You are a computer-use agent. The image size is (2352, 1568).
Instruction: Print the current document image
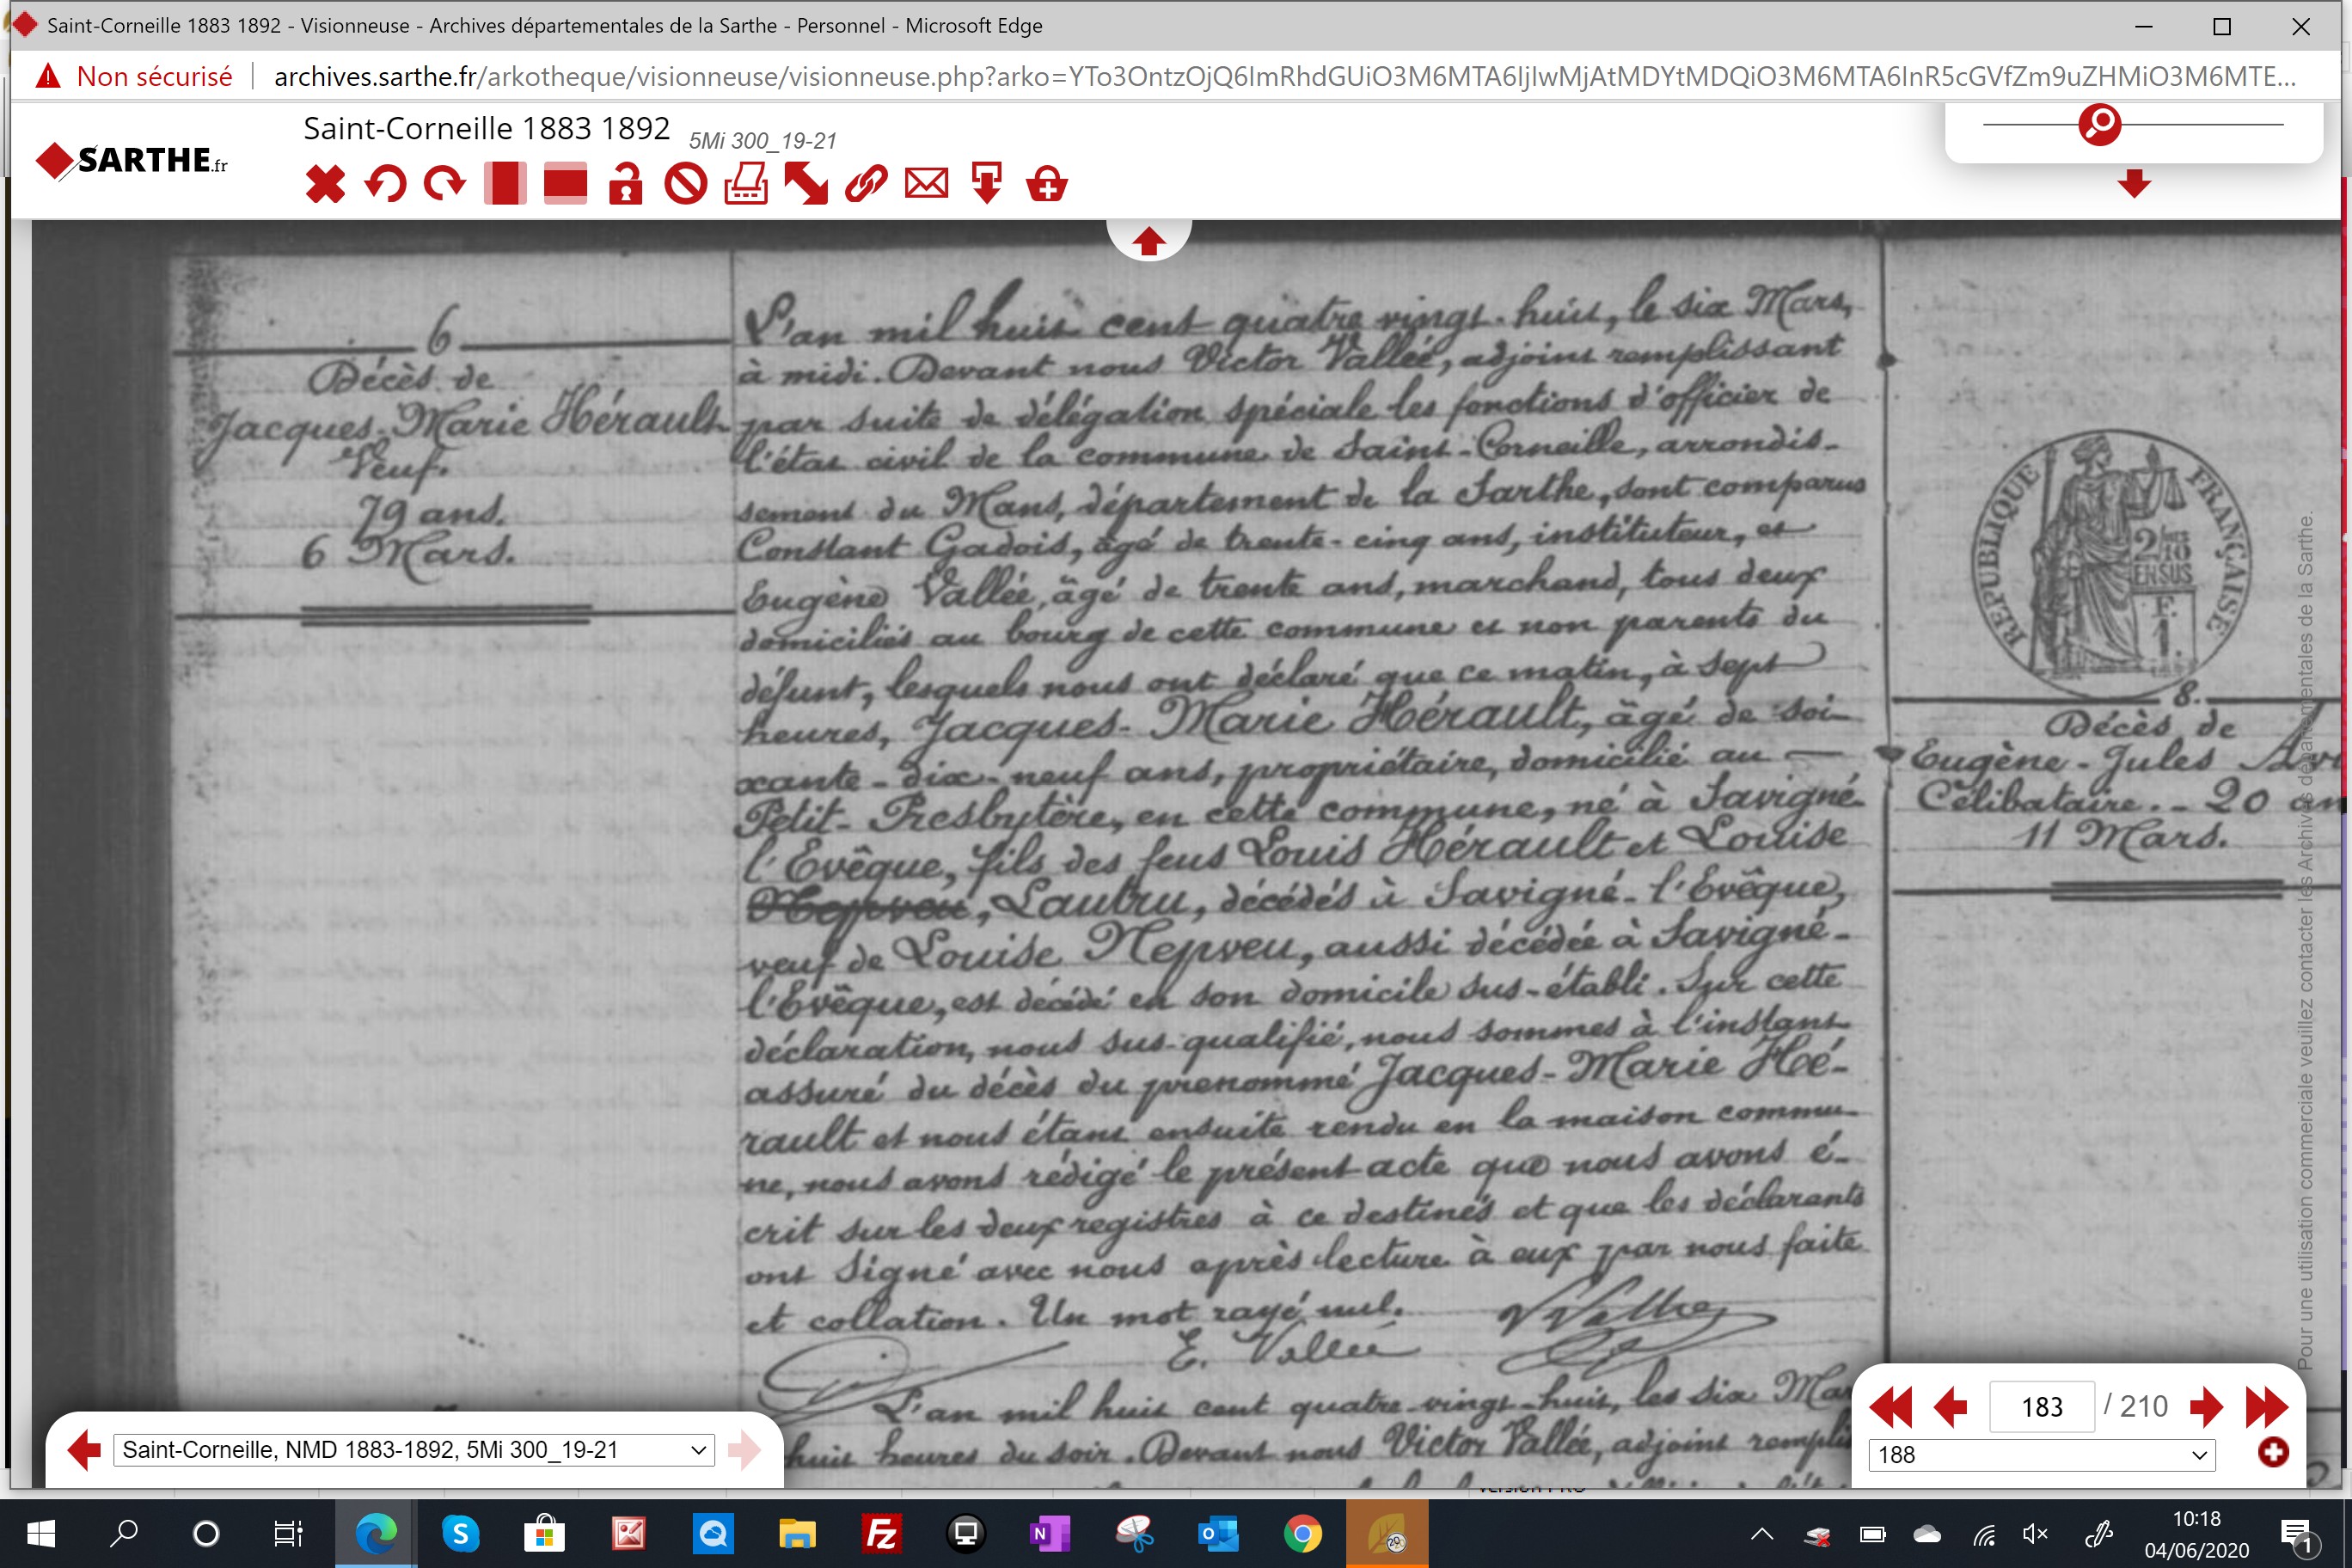point(746,184)
